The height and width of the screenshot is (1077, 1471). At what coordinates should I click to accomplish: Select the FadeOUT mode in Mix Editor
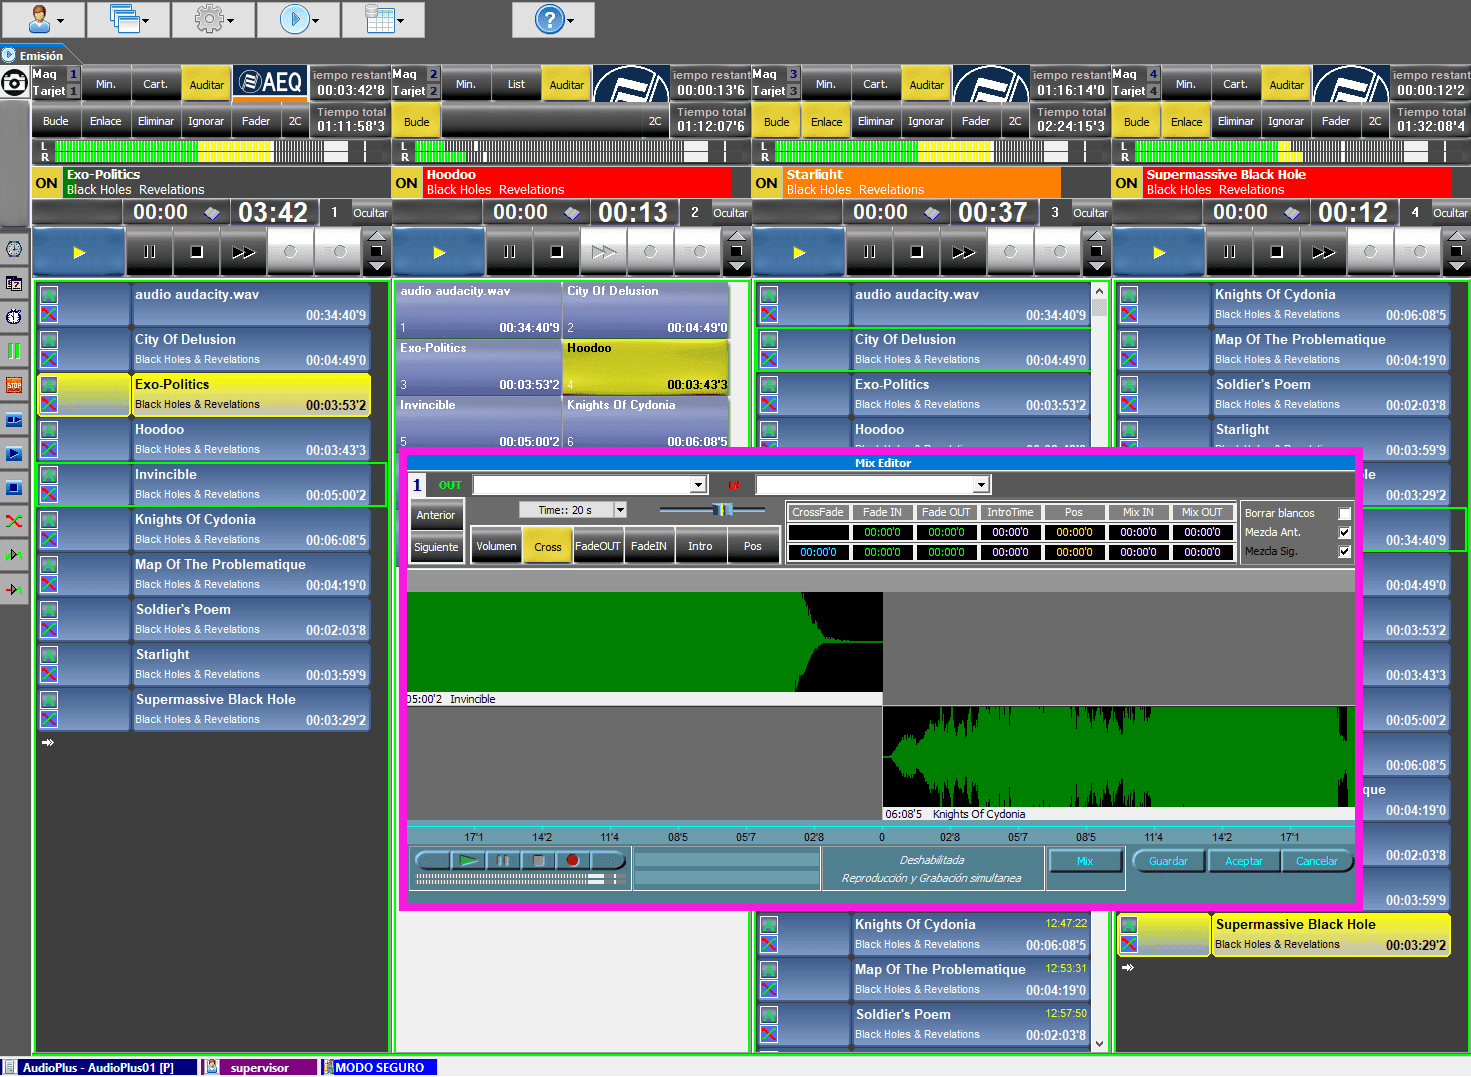point(598,546)
